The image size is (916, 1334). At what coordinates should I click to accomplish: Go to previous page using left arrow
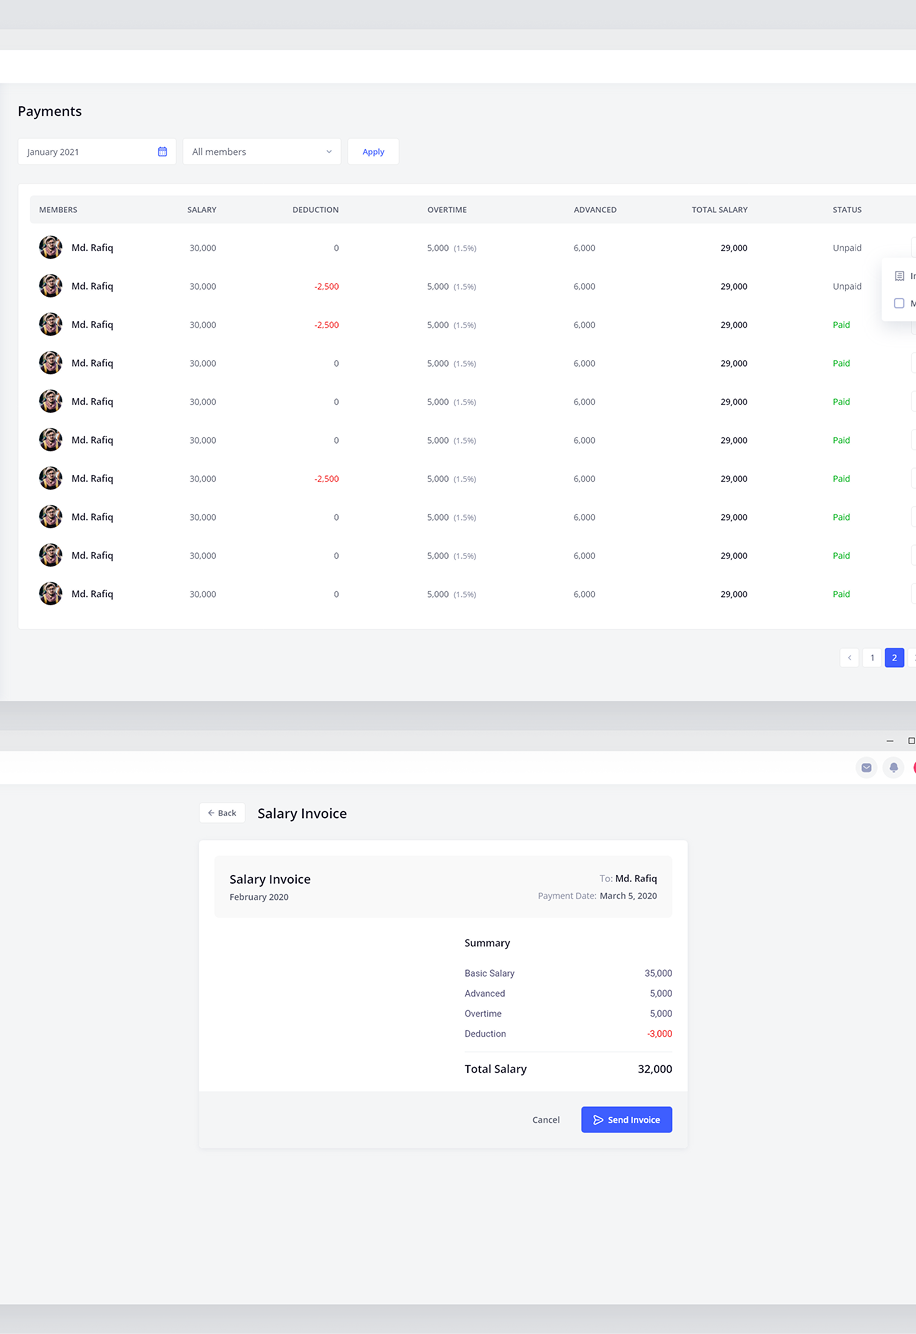click(x=849, y=657)
